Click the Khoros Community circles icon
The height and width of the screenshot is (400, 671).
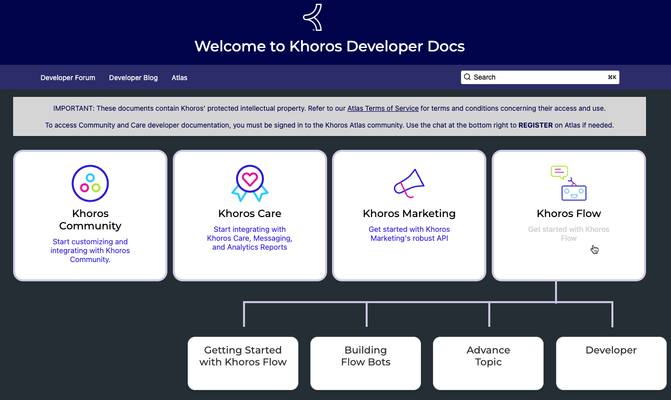pyautogui.click(x=90, y=183)
